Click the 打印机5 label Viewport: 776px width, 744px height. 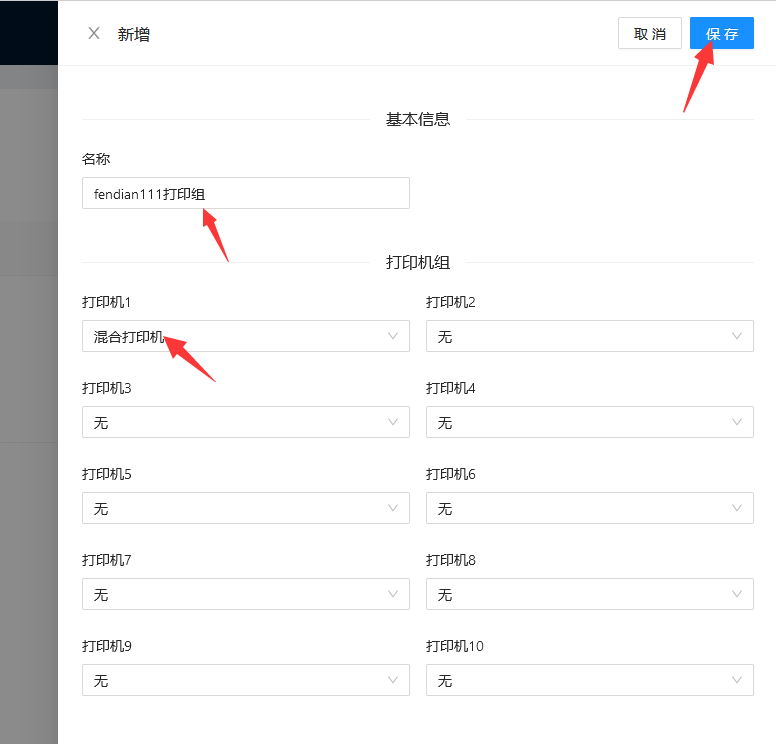point(106,474)
